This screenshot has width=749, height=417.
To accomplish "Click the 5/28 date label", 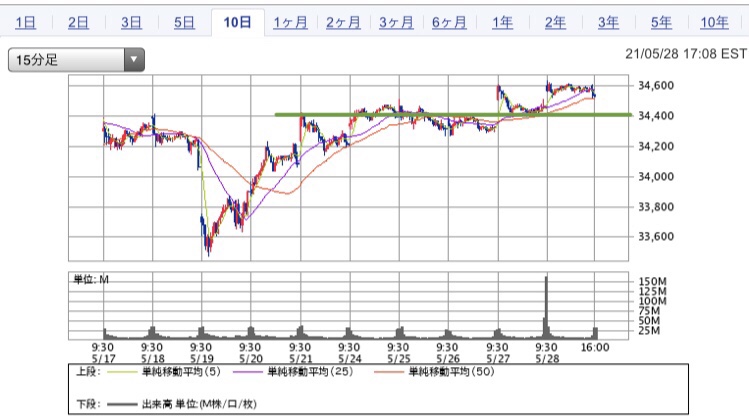I will (547, 359).
